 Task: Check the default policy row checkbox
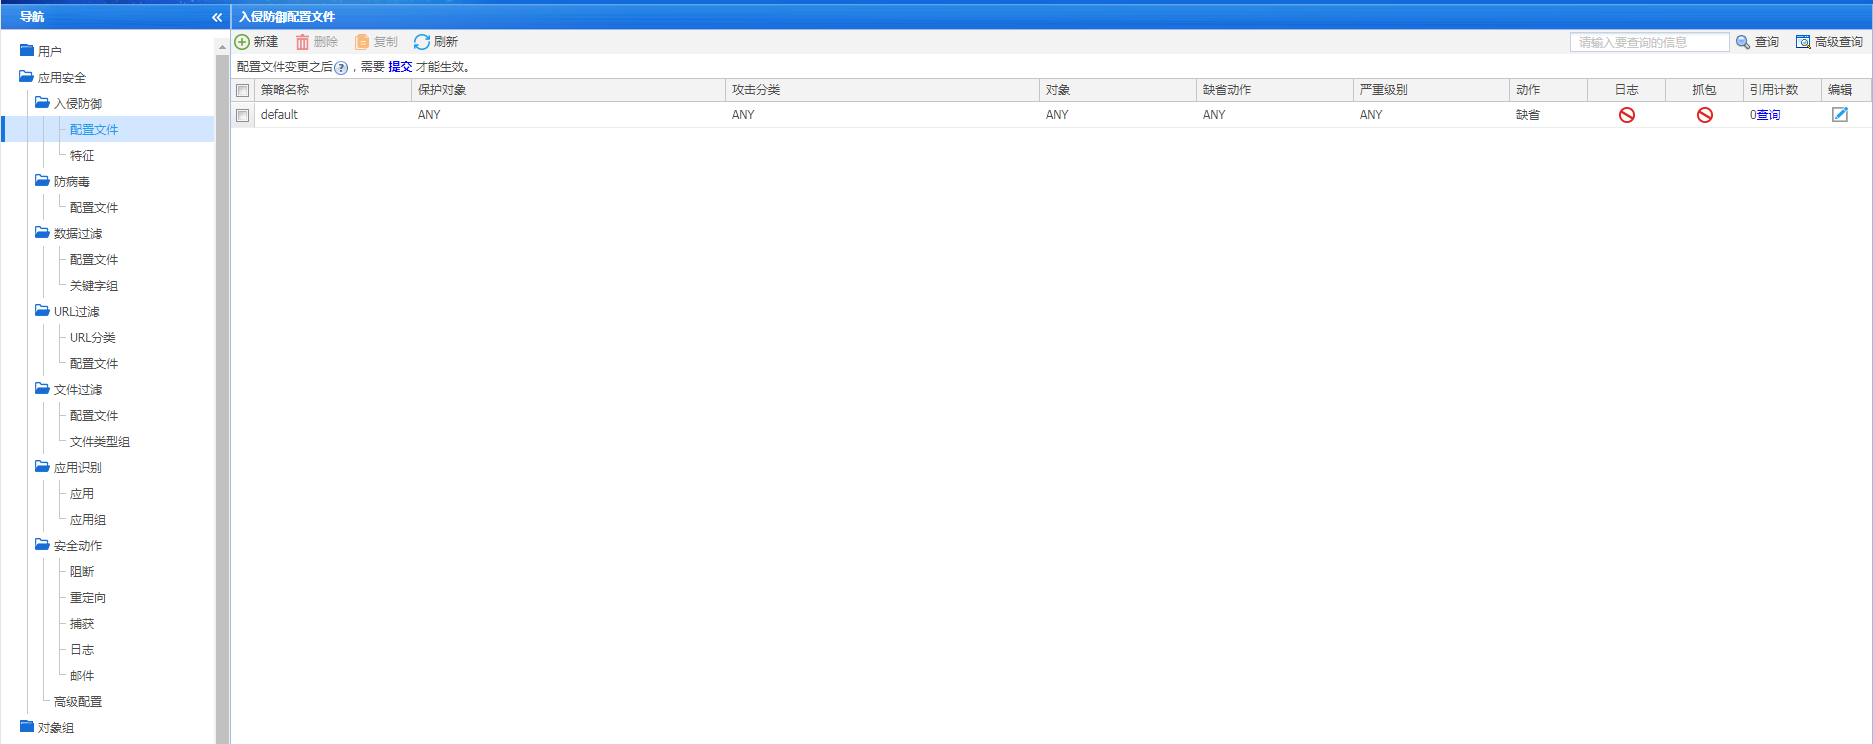tap(242, 115)
